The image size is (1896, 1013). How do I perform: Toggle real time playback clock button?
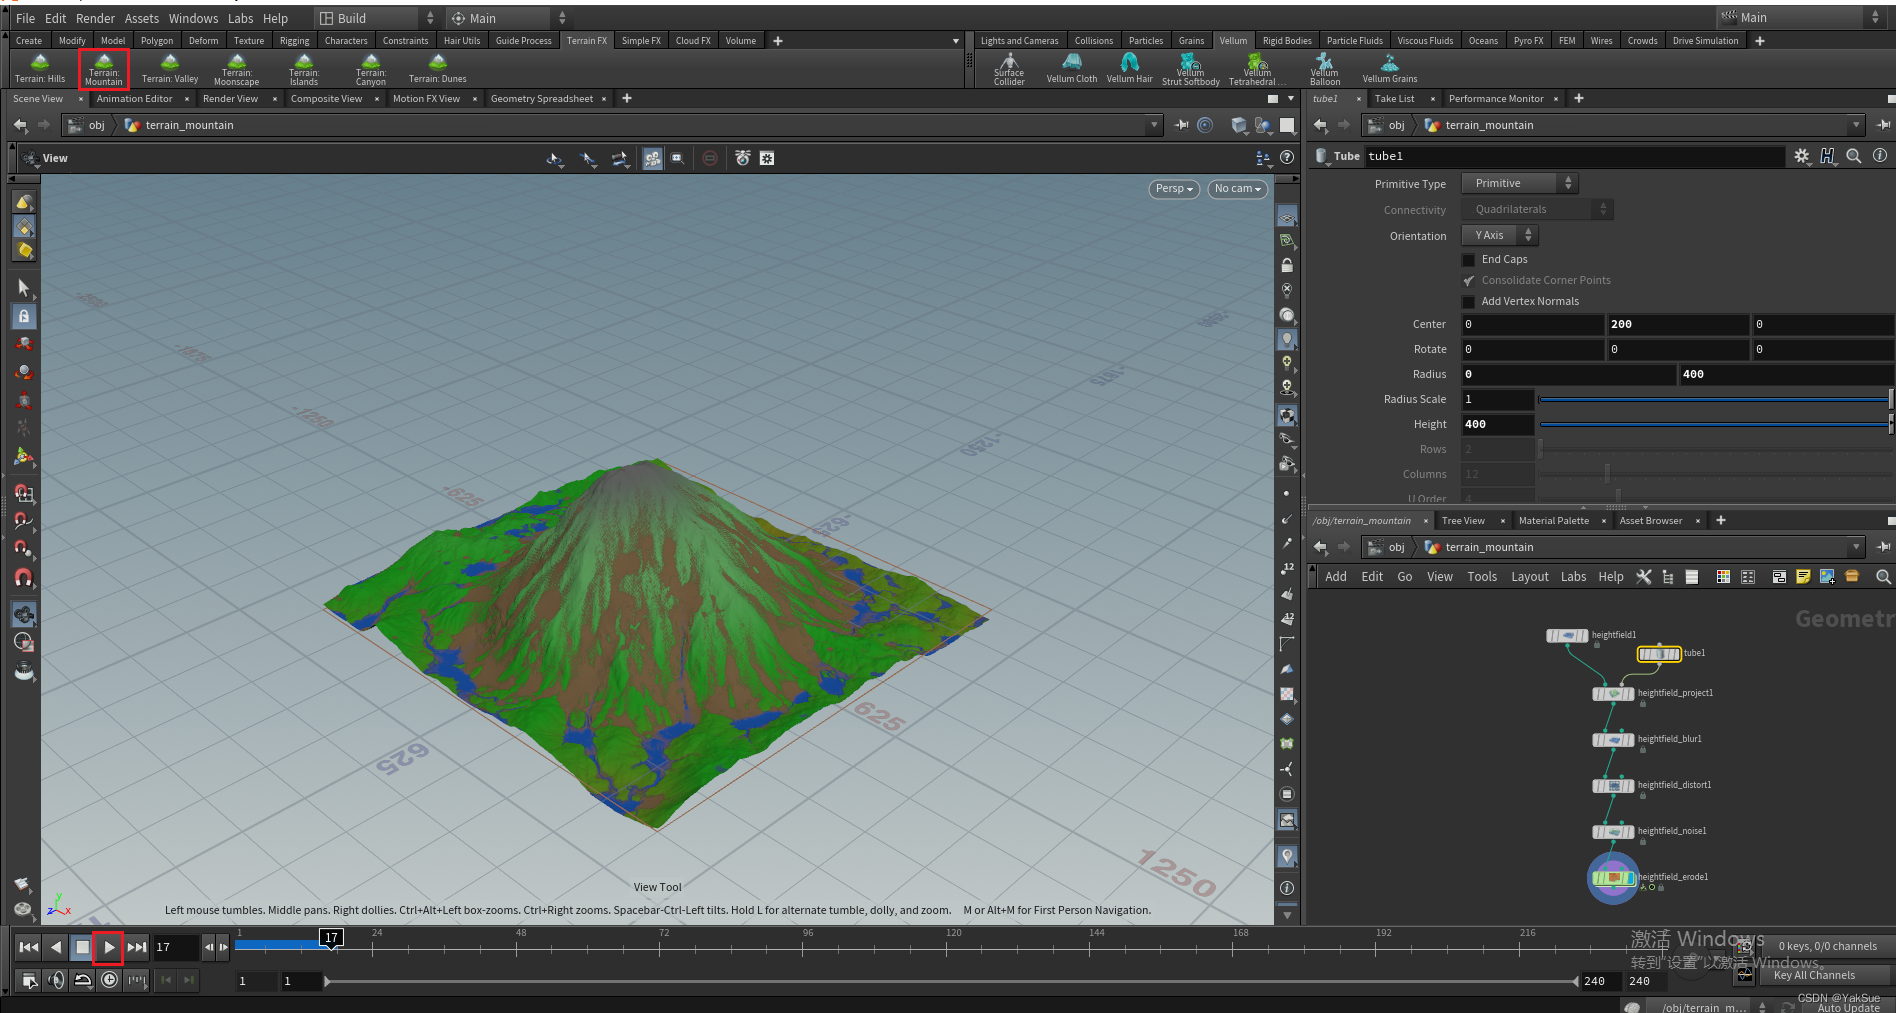pyautogui.click(x=110, y=980)
